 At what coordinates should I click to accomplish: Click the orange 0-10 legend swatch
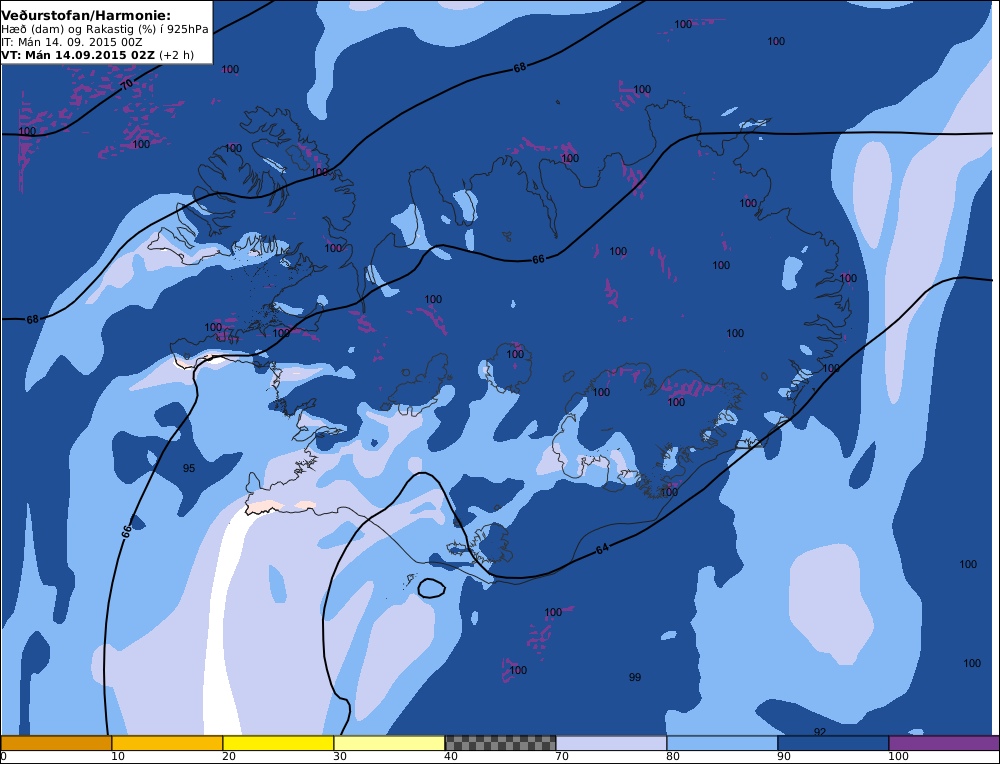[x=56, y=743]
